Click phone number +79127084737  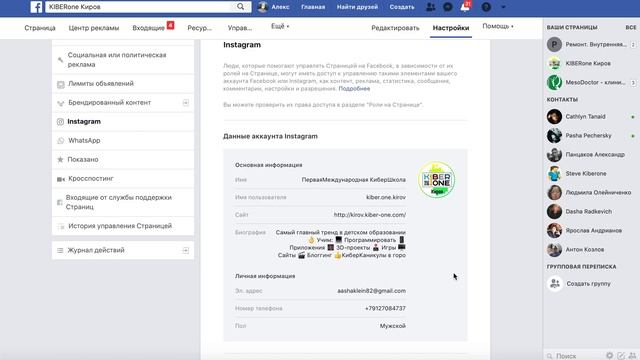(385, 308)
